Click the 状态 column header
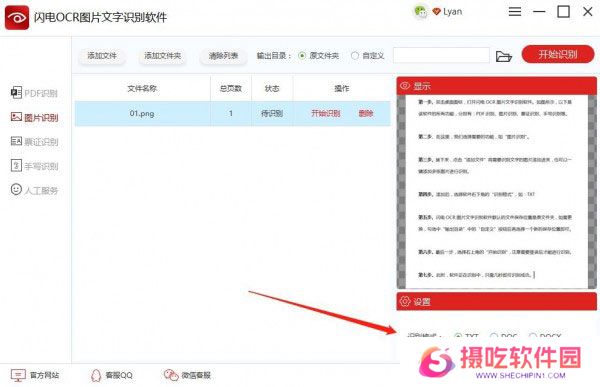The height and width of the screenshot is (387, 600). click(x=272, y=88)
